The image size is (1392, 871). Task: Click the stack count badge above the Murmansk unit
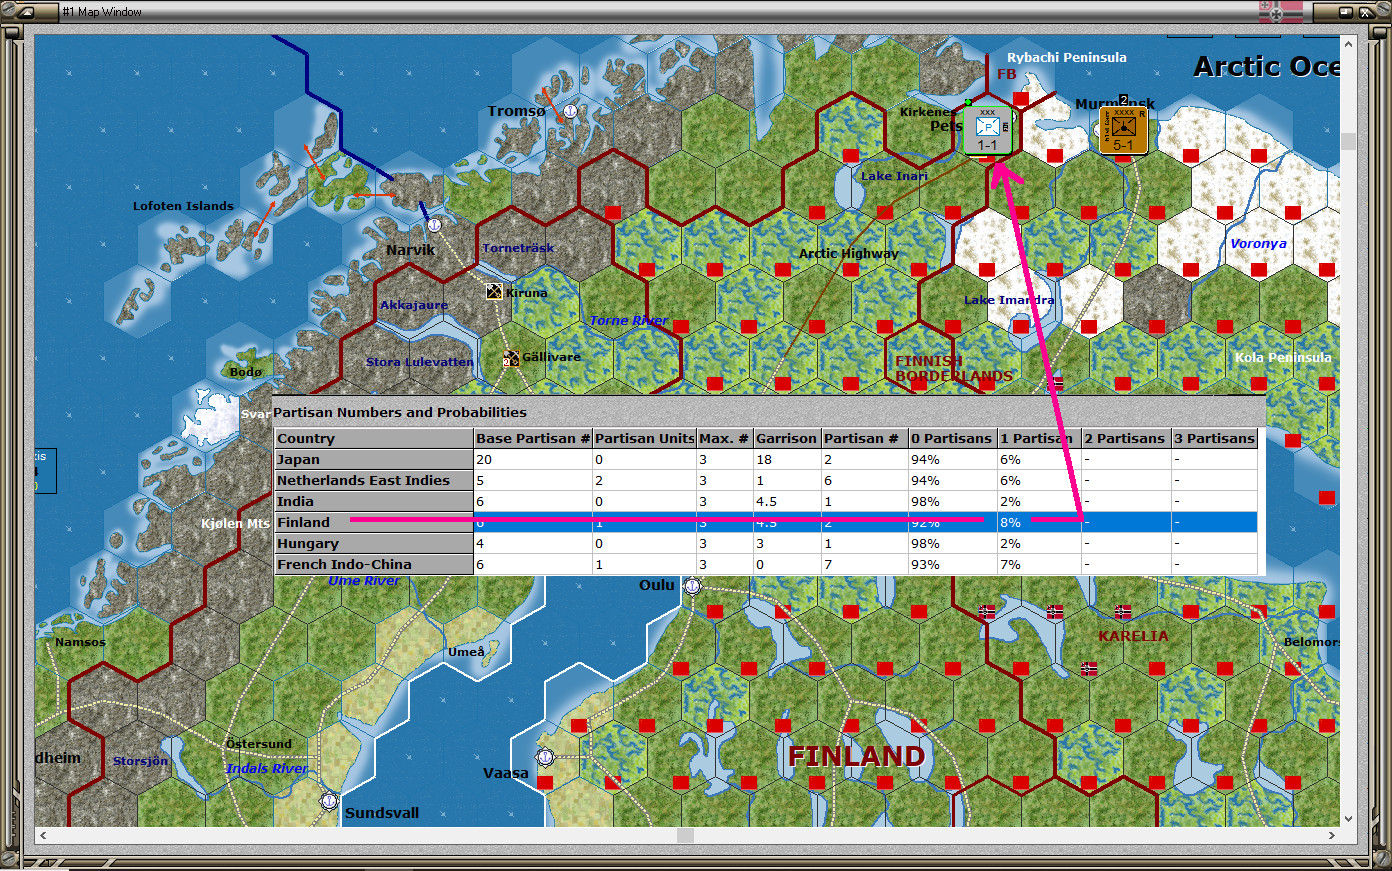[1123, 100]
